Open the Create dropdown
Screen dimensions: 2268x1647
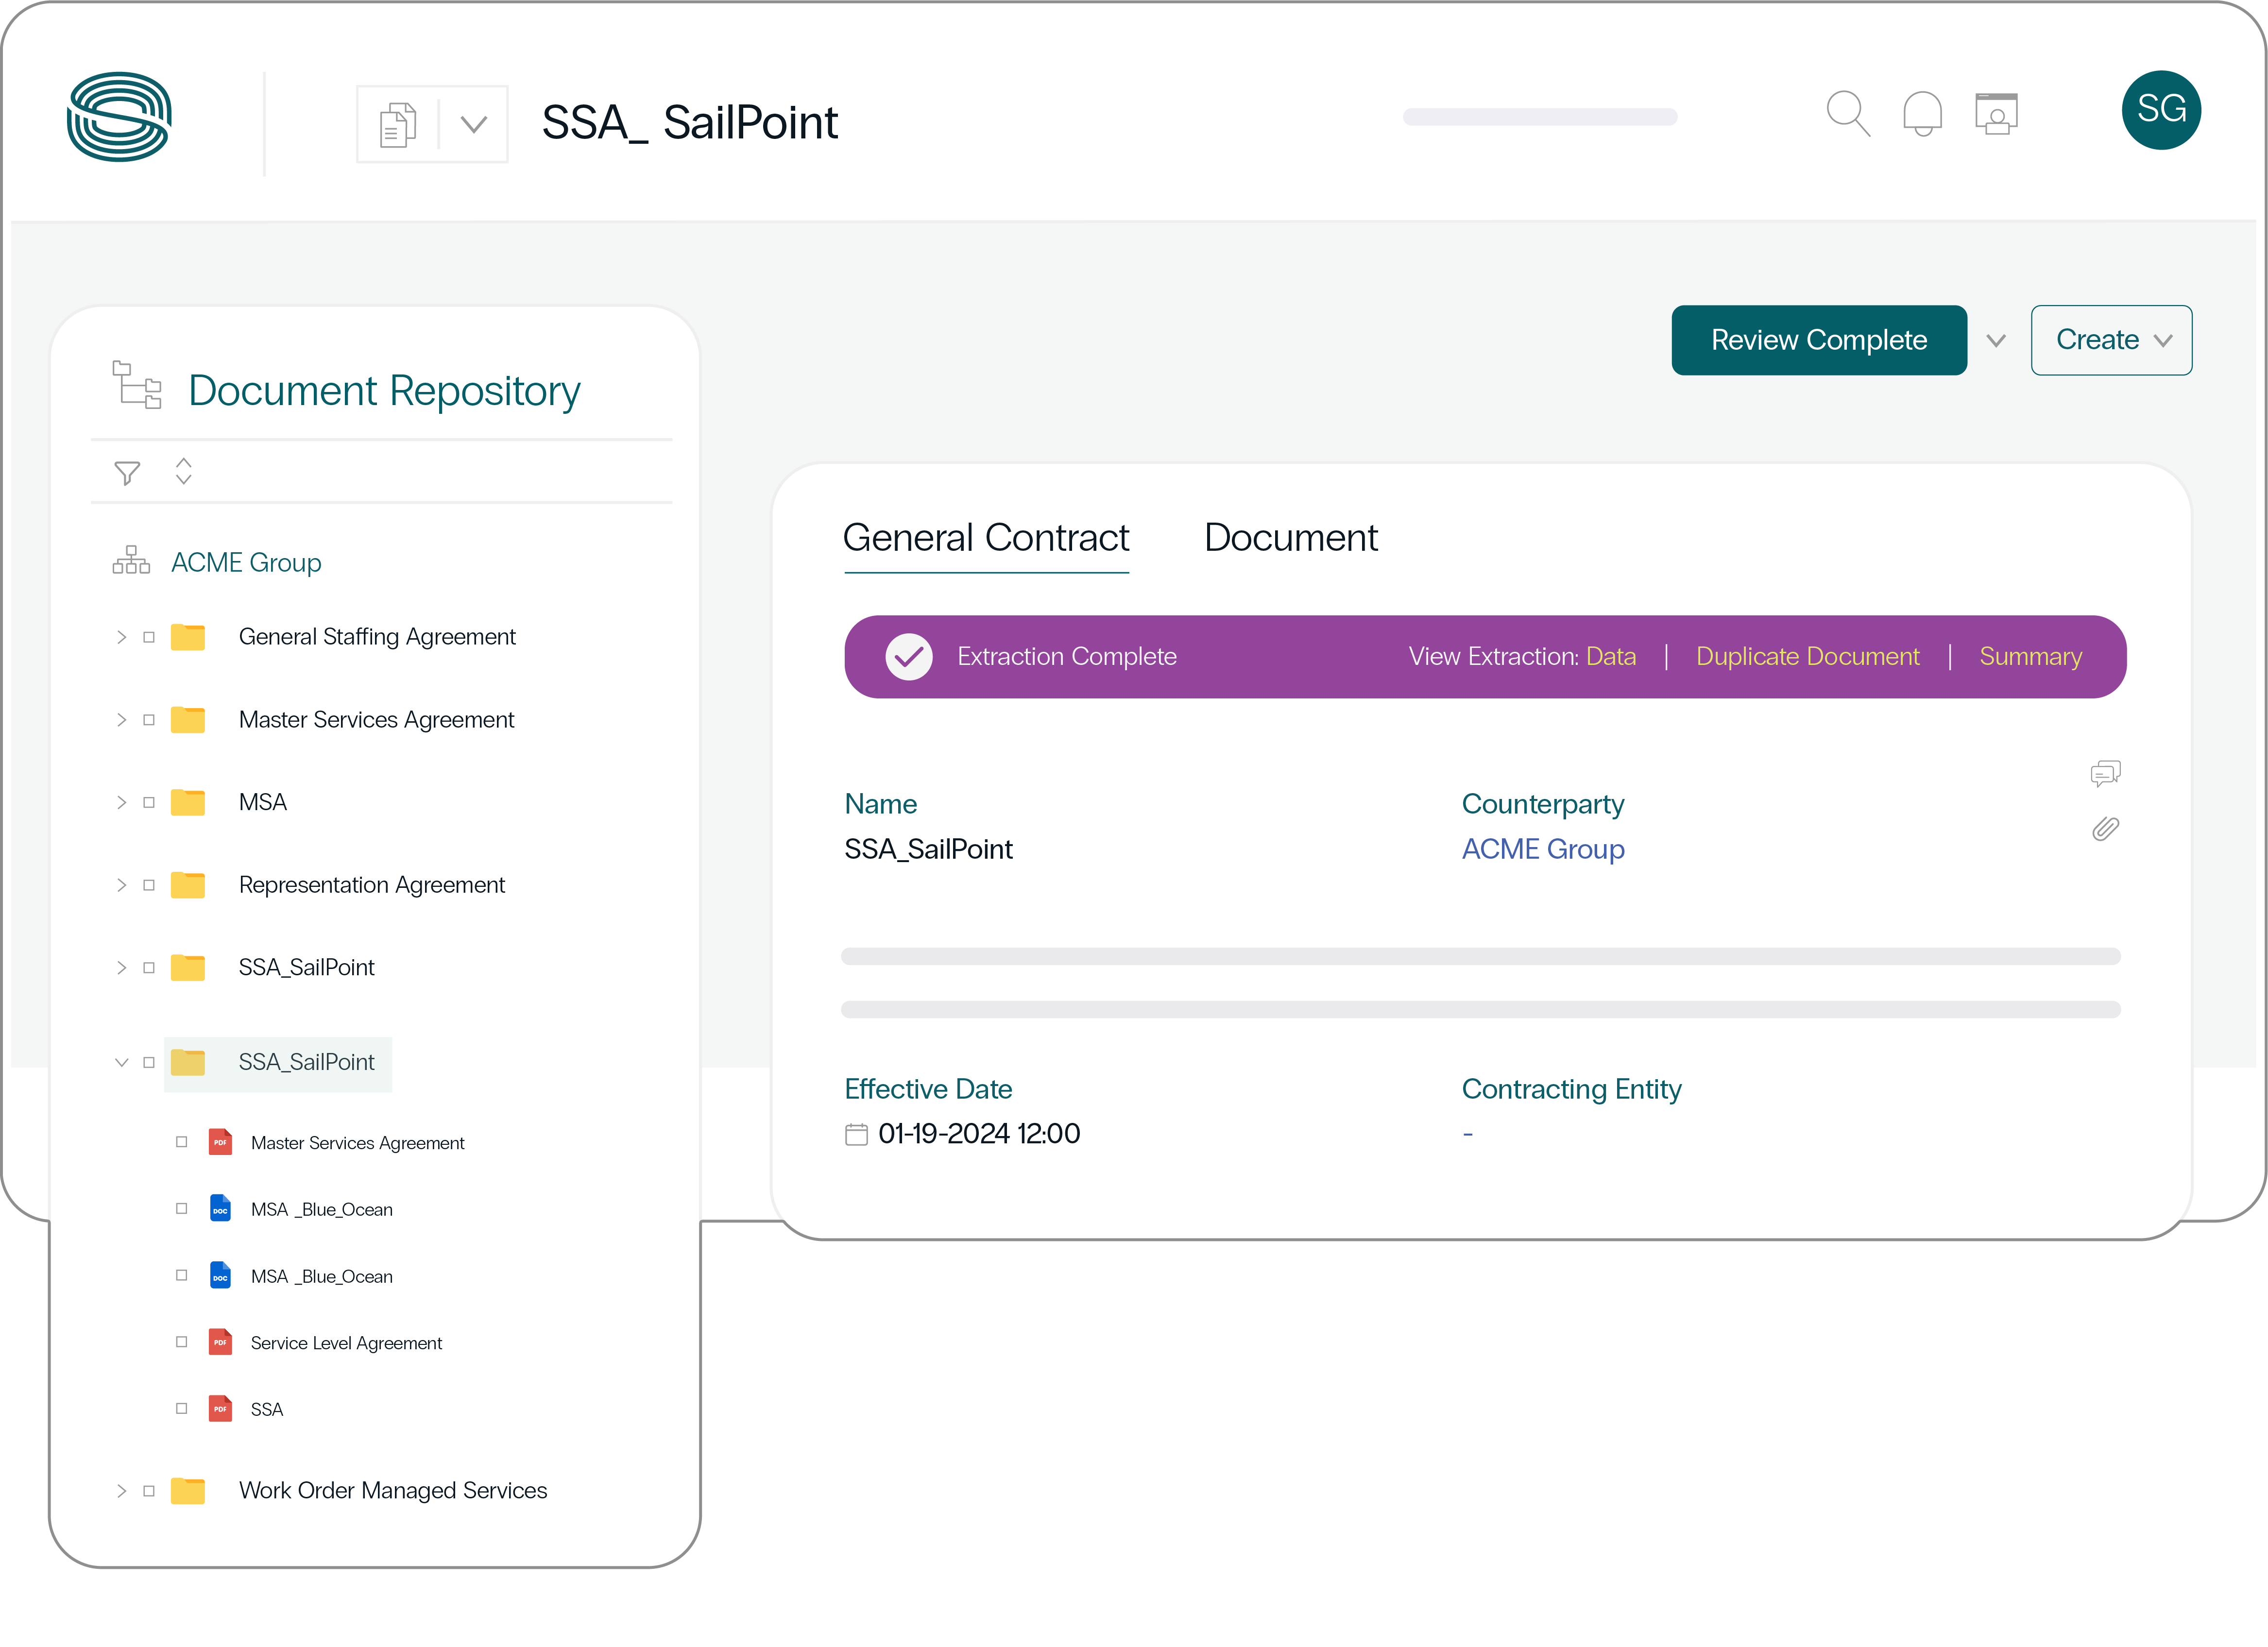pos(2111,340)
